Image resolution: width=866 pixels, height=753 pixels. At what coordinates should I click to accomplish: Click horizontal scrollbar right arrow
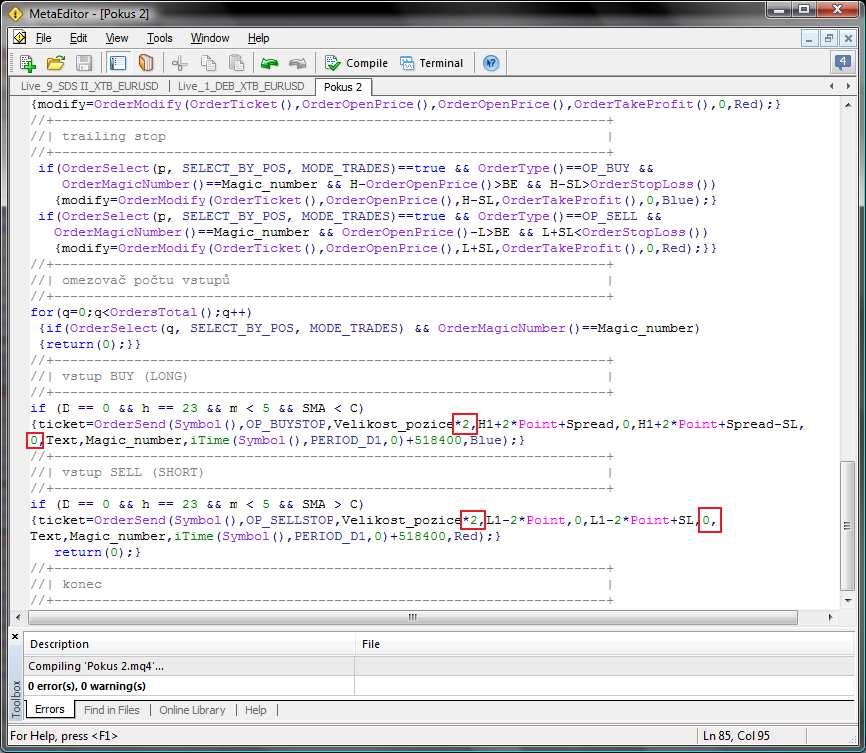click(831, 617)
